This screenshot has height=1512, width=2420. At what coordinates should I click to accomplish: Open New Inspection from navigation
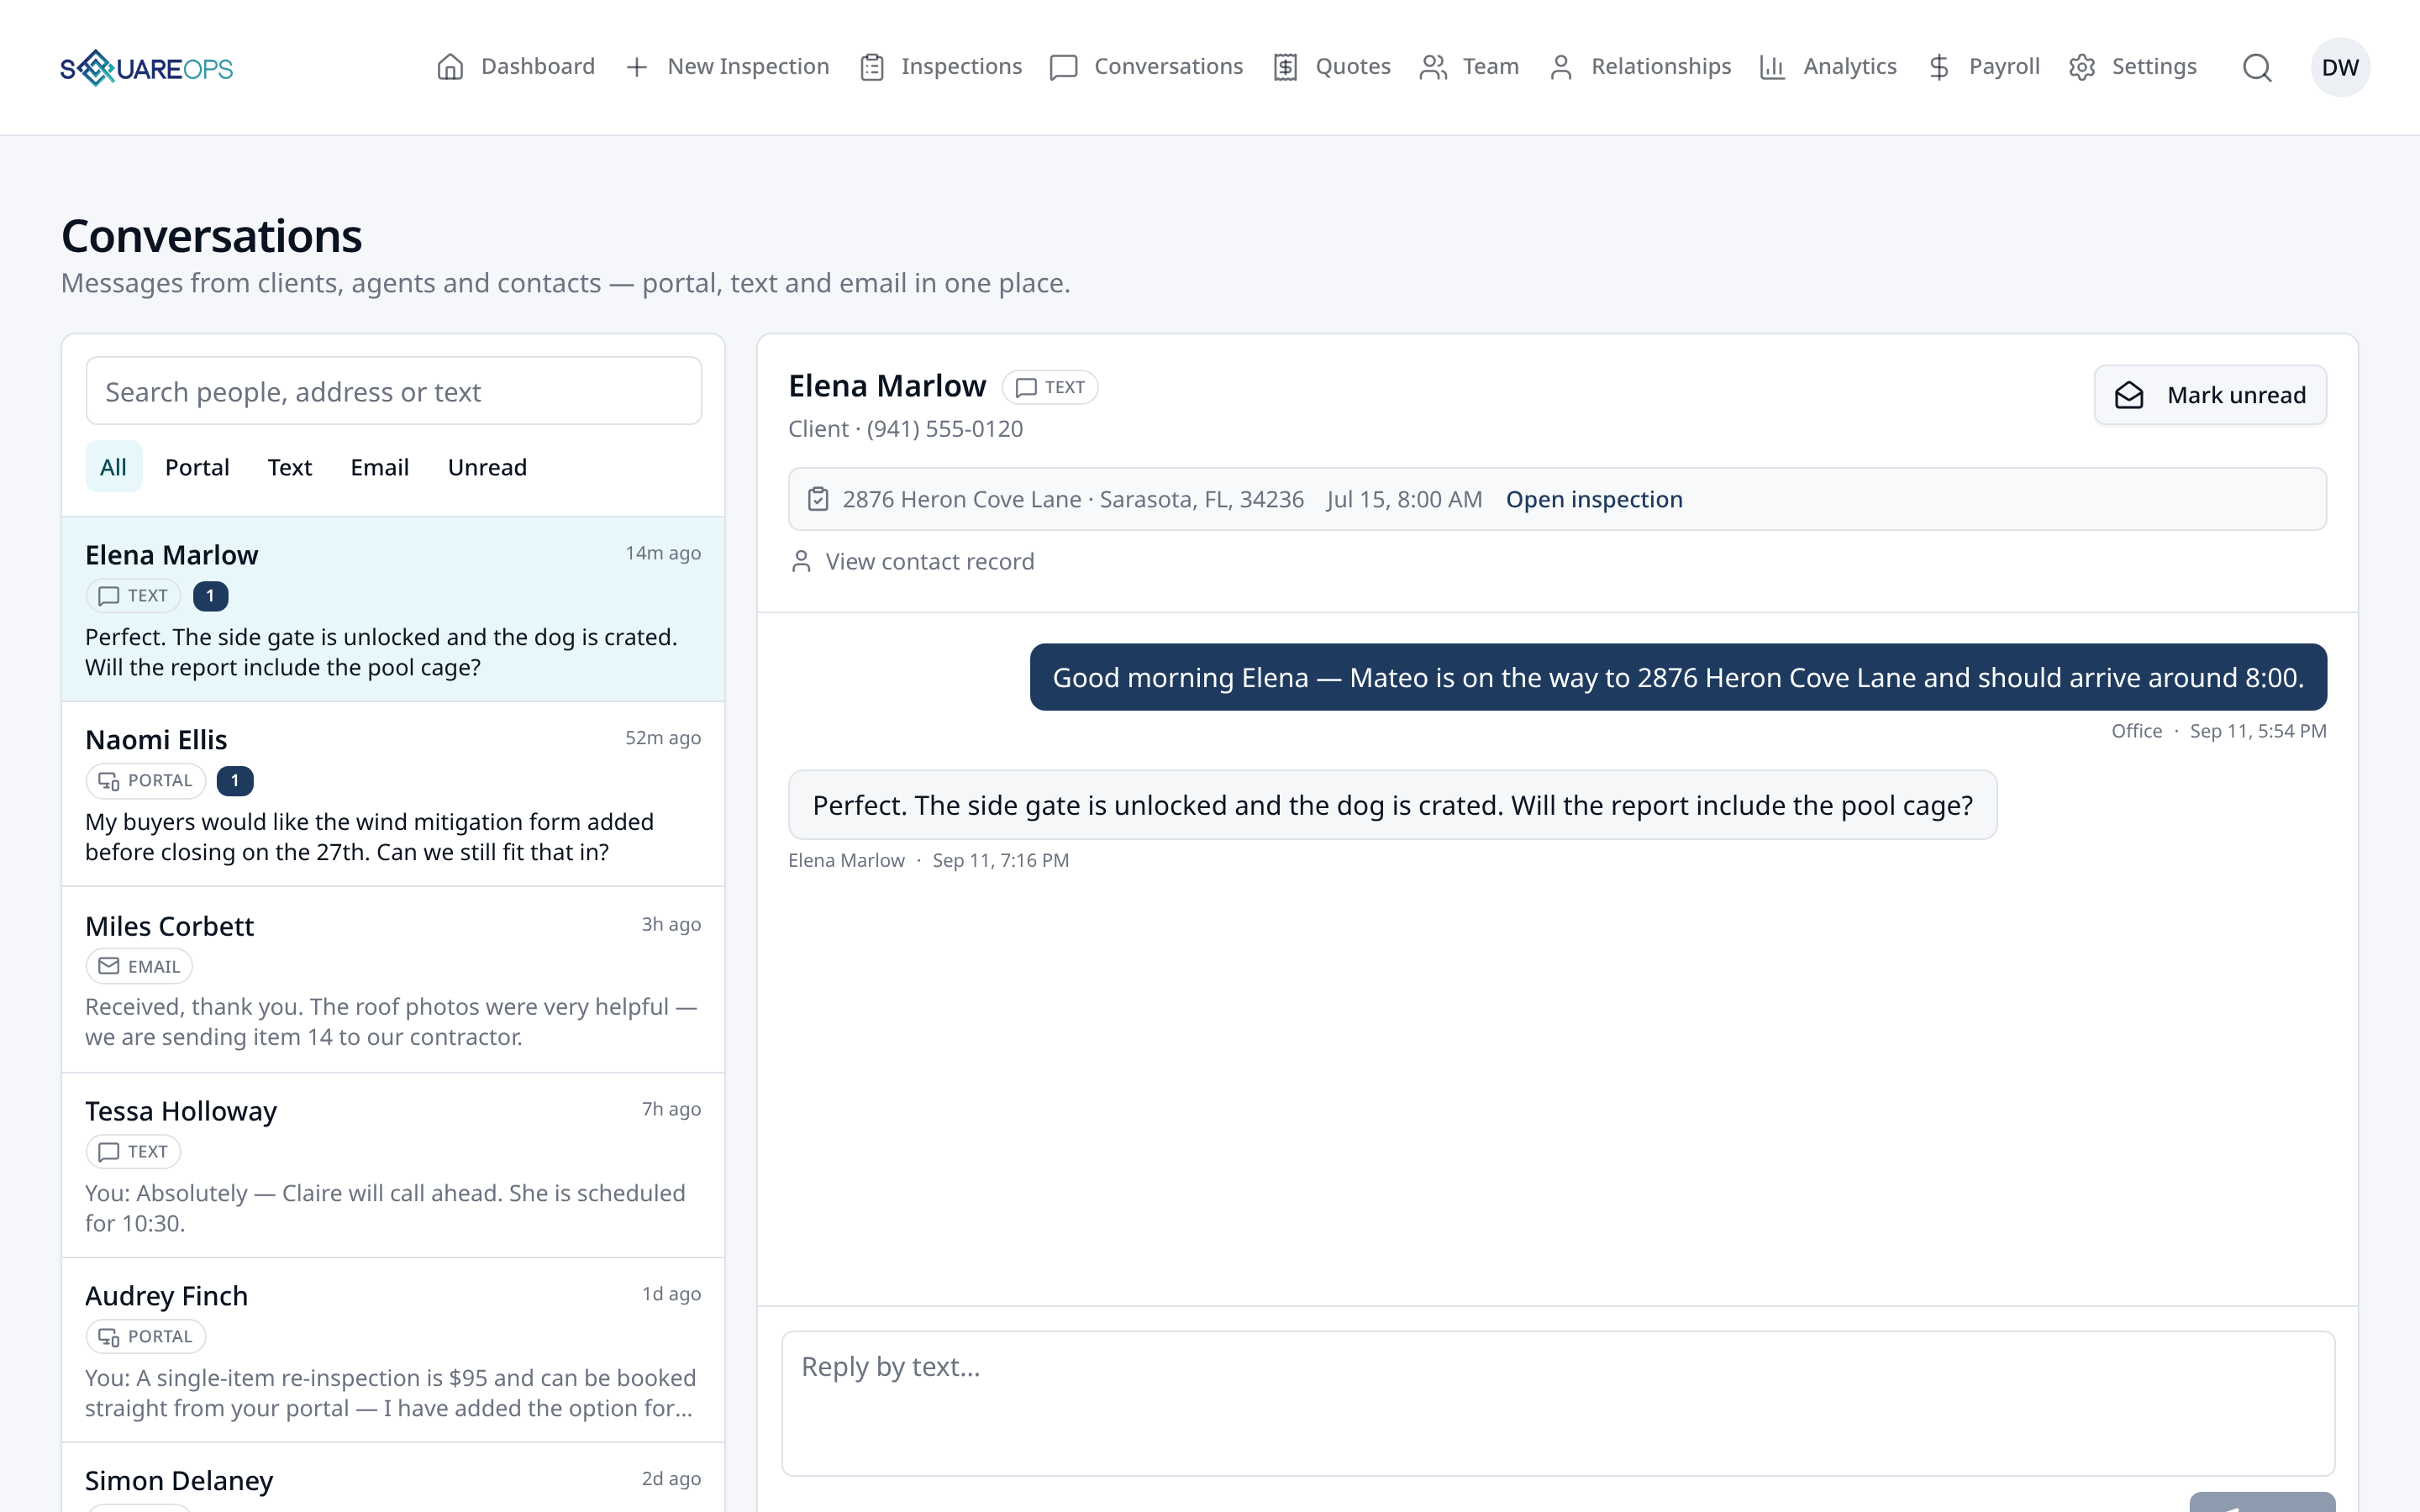coord(727,67)
